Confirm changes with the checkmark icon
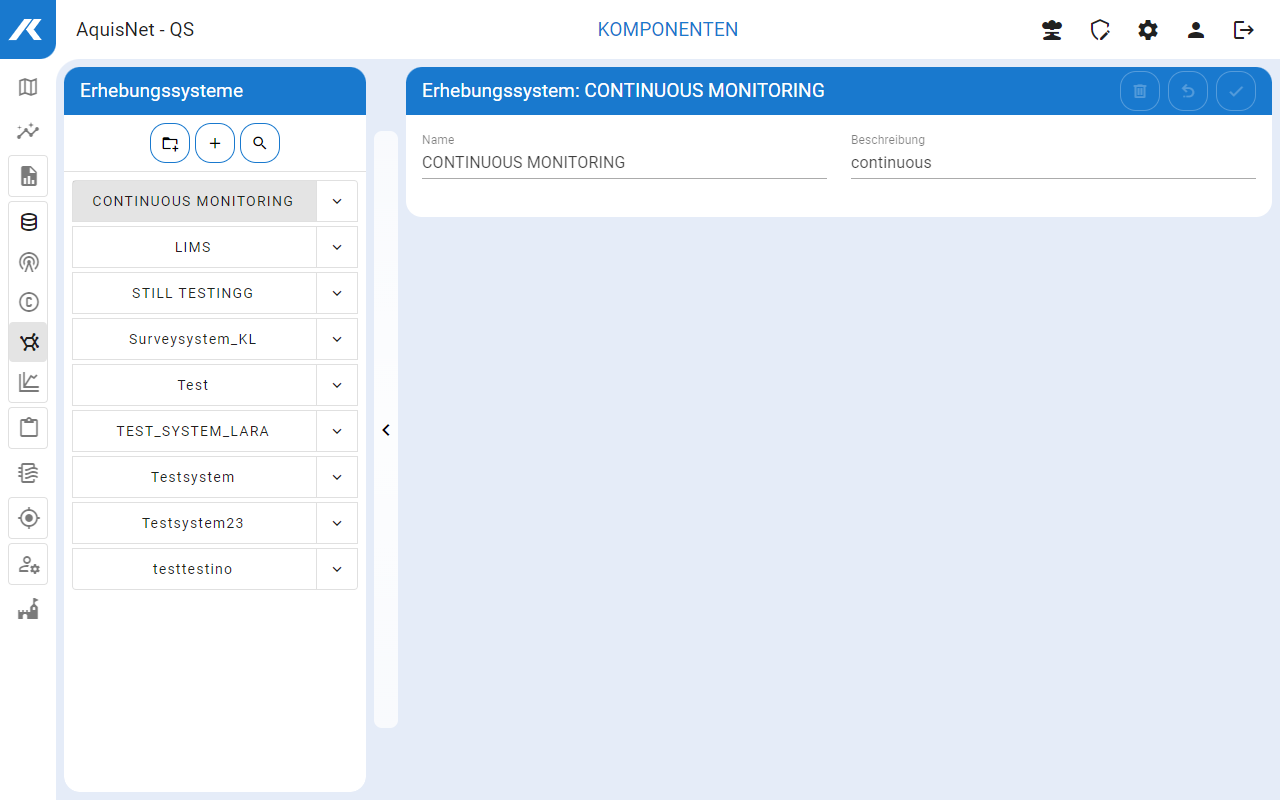The height and width of the screenshot is (800, 1280). coord(1236,91)
